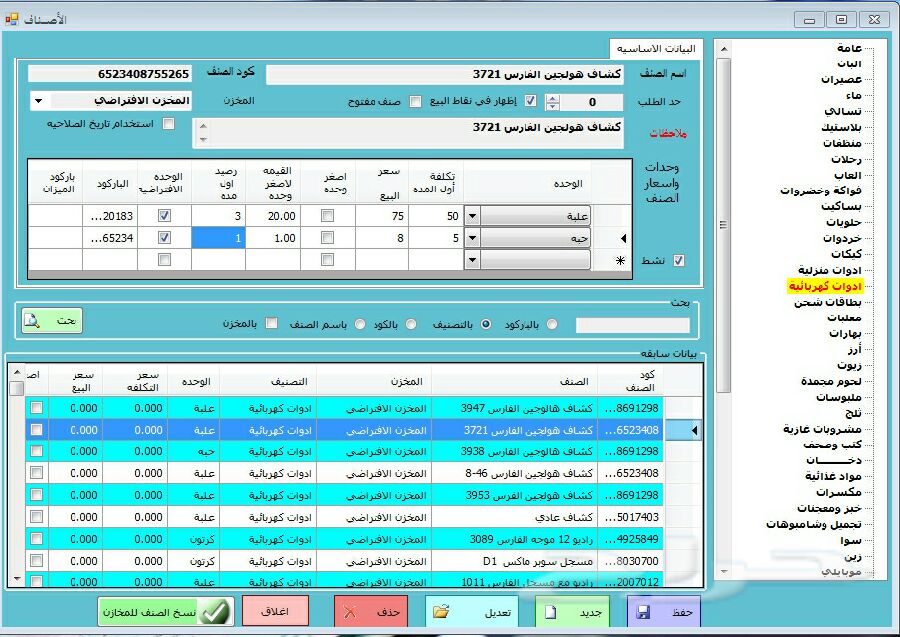Click the save button حفظ
The width and height of the screenshot is (900, 637).
[663, 612]
